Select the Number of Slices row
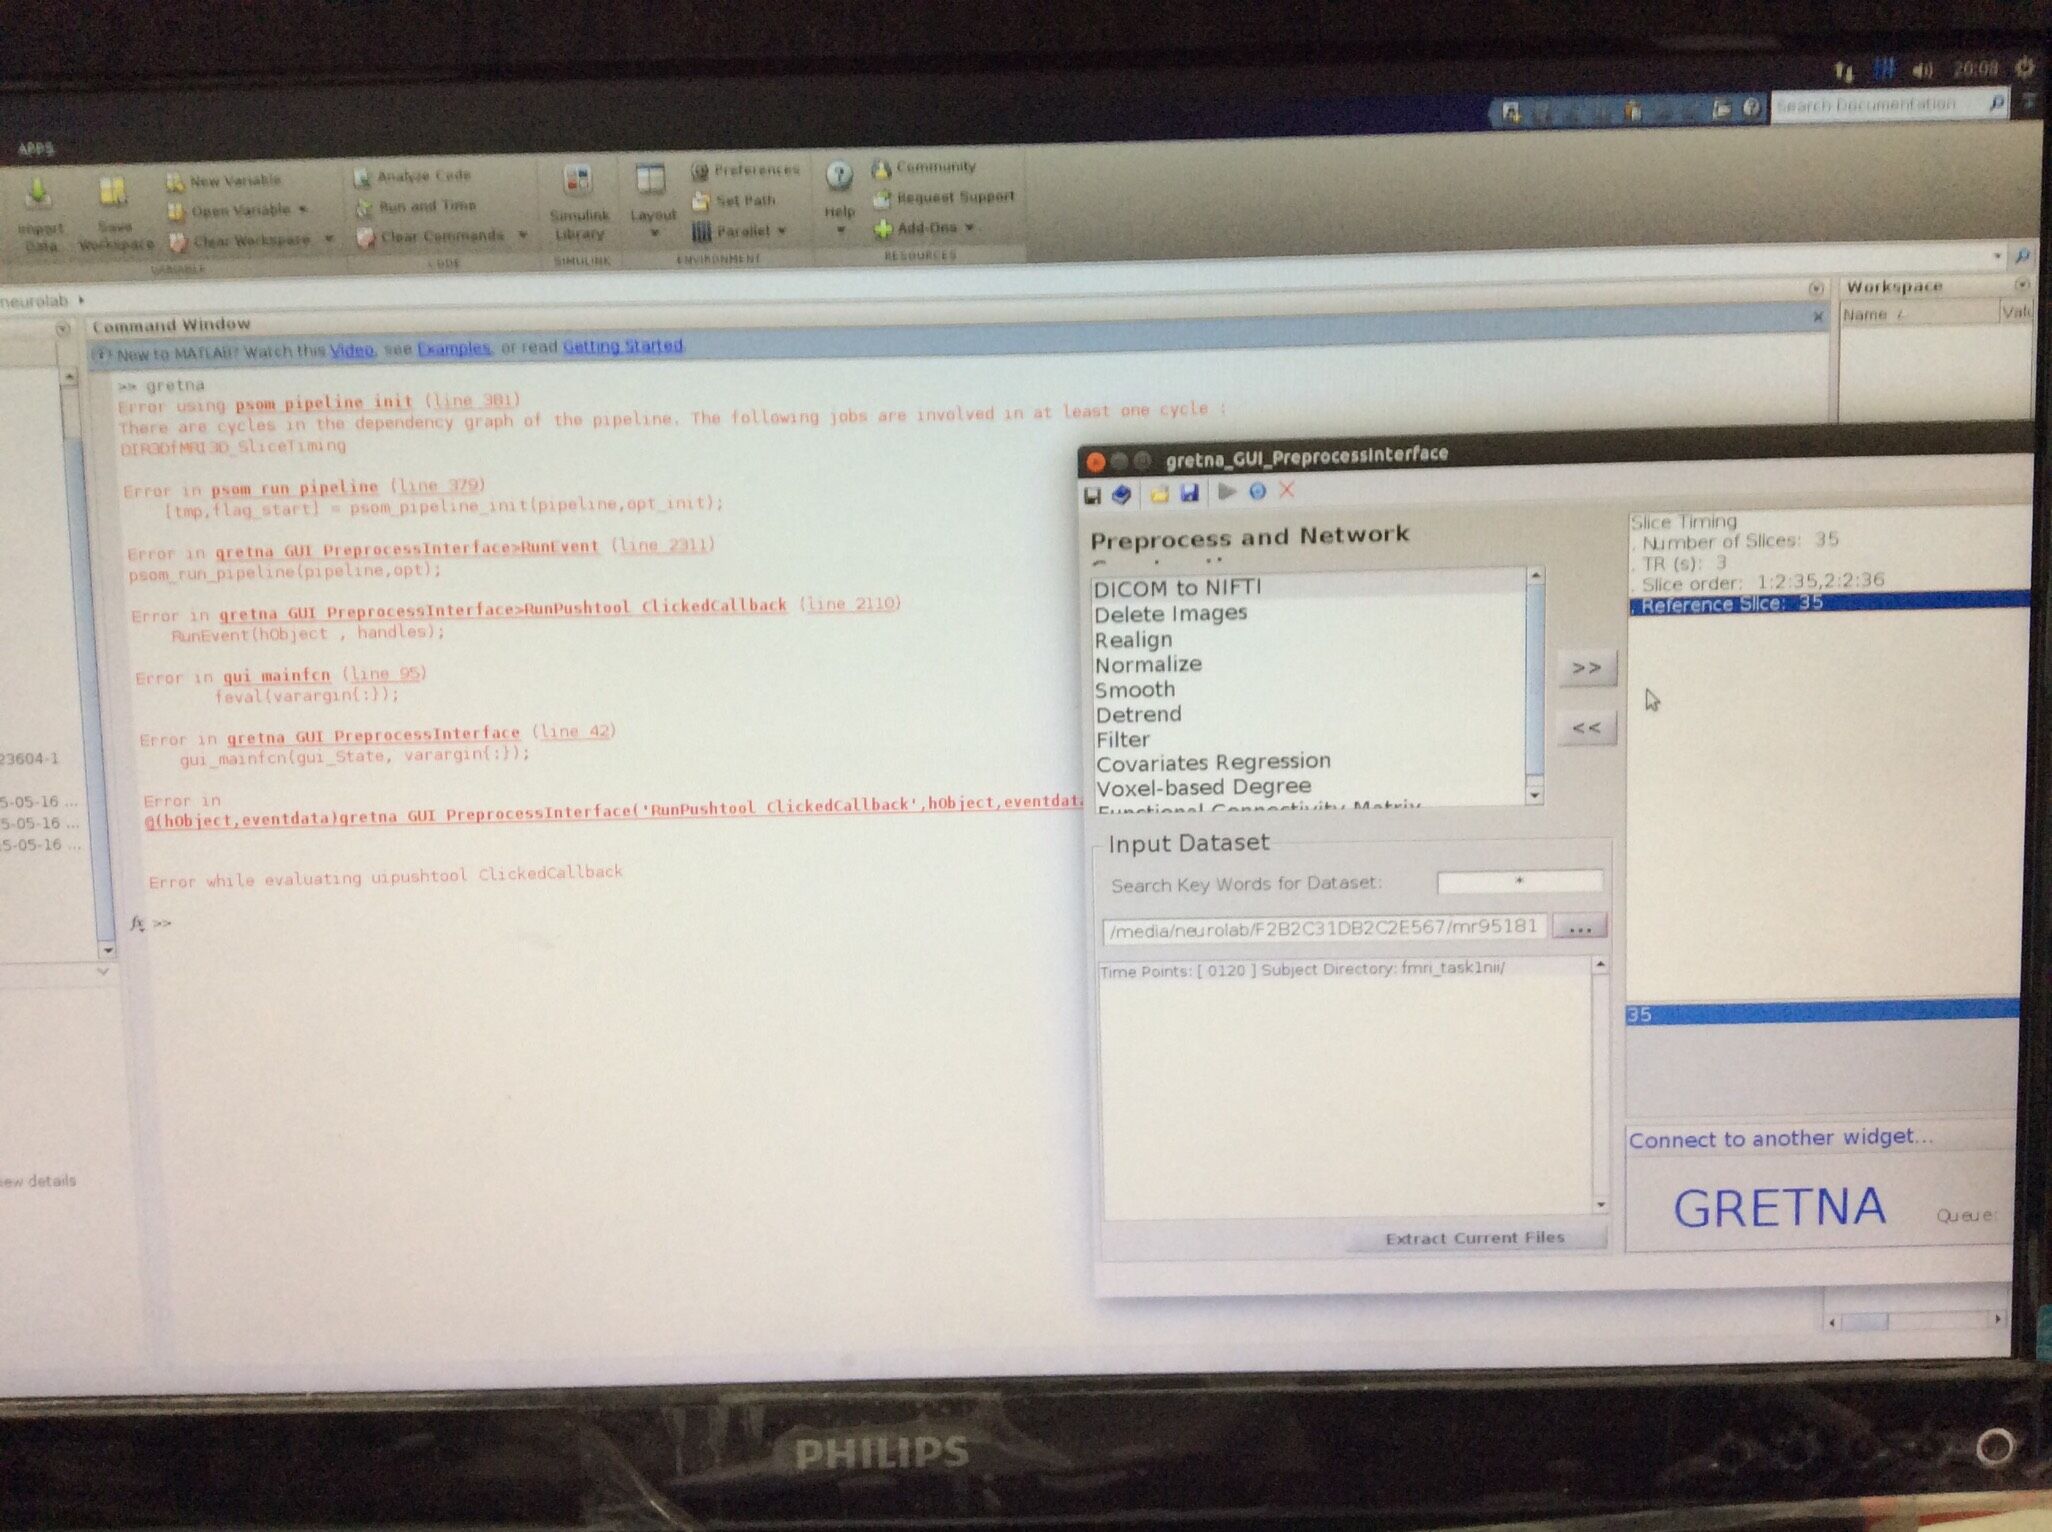The height and width of the screenshot is (1532, 2052). 1828,541
